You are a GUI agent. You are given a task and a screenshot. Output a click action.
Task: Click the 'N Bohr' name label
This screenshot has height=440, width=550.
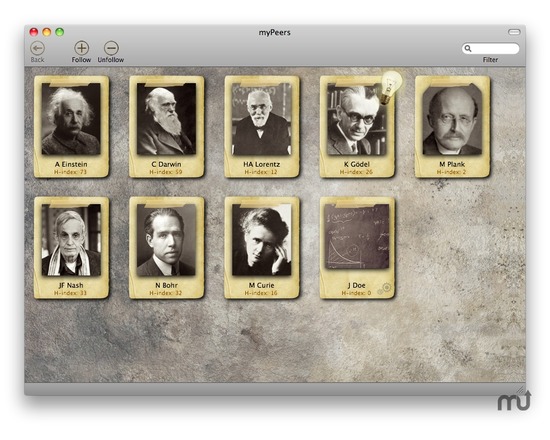pyautogui.click(x=167, y=285)
